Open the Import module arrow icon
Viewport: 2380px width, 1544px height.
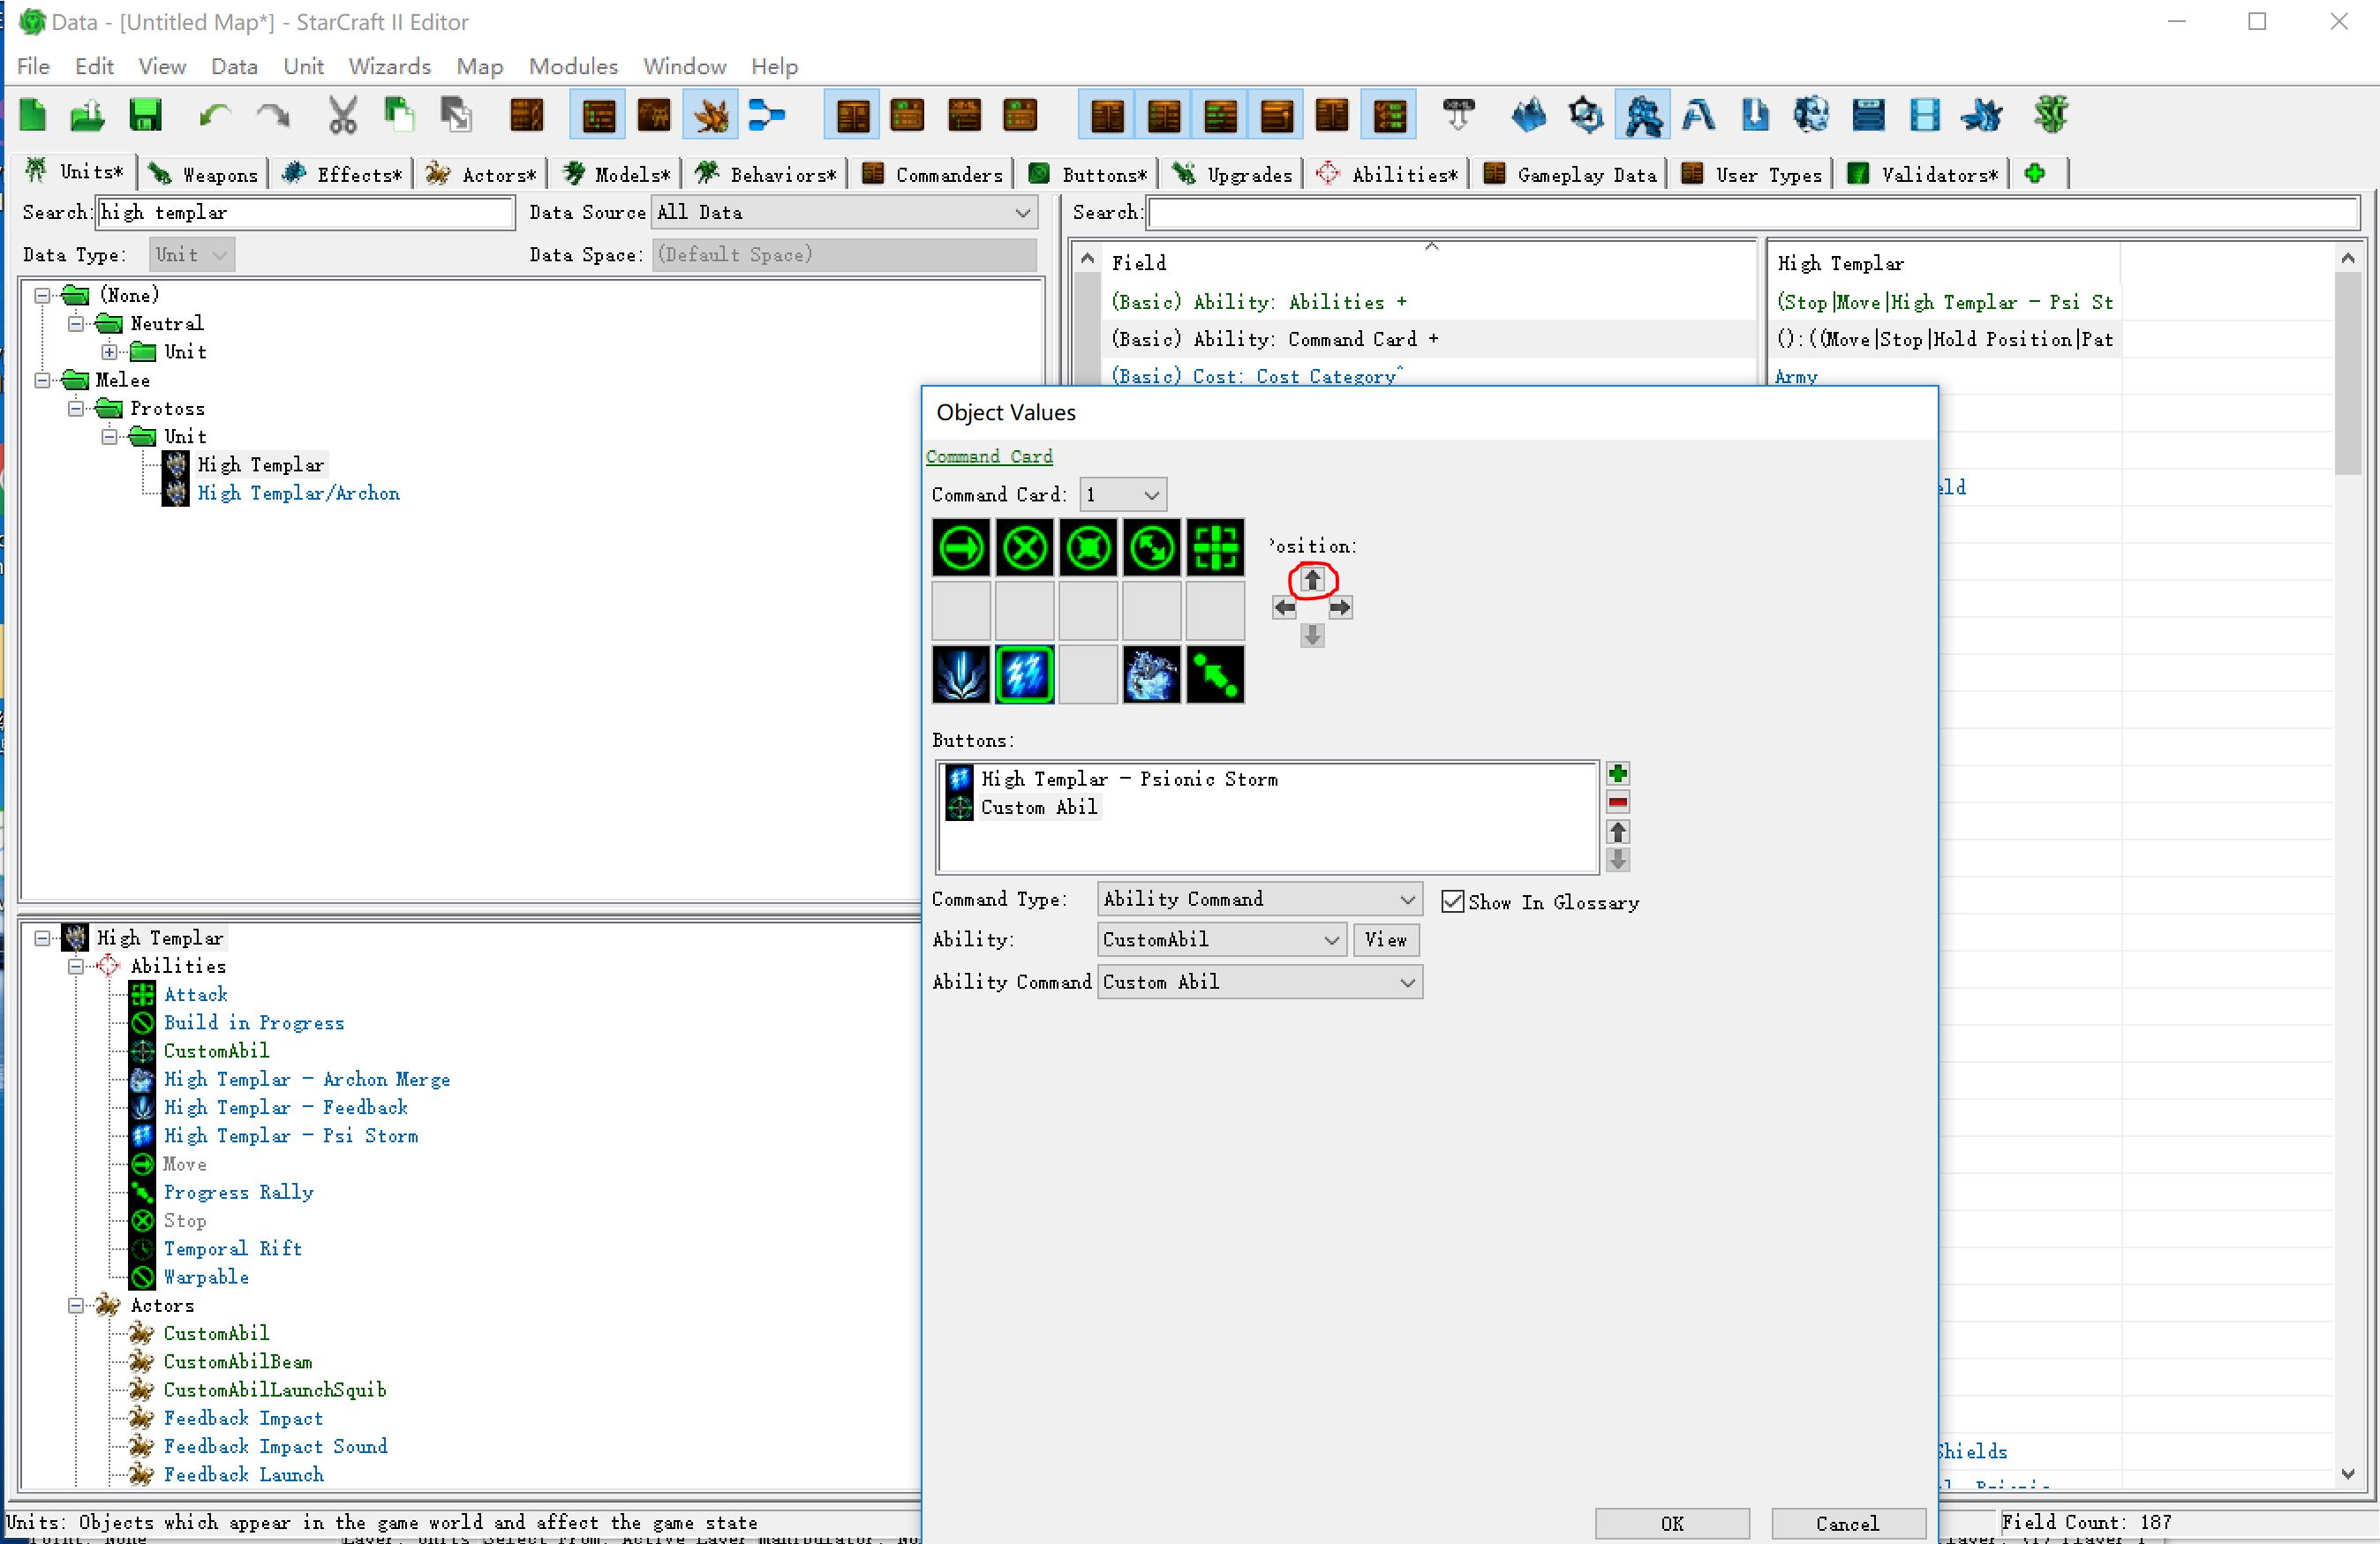click(x=1755, y=115)
